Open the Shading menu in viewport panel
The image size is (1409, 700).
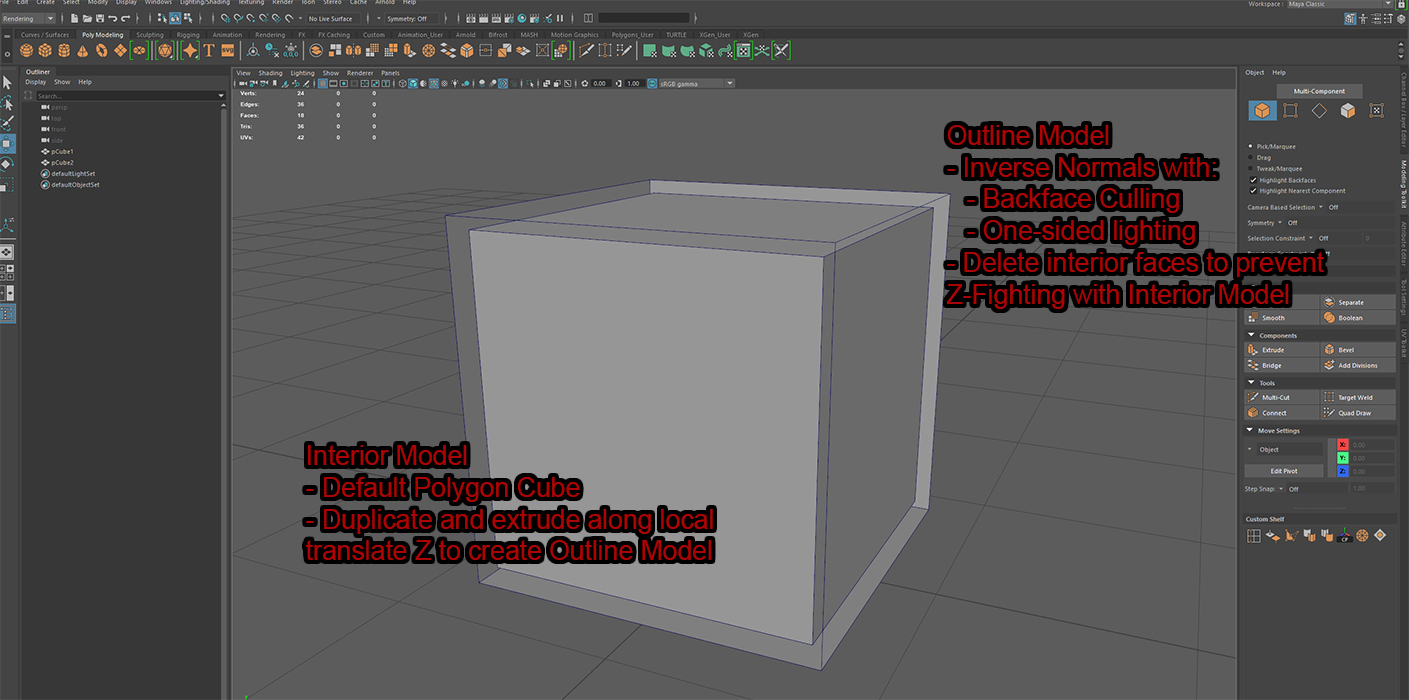point(270,73)
